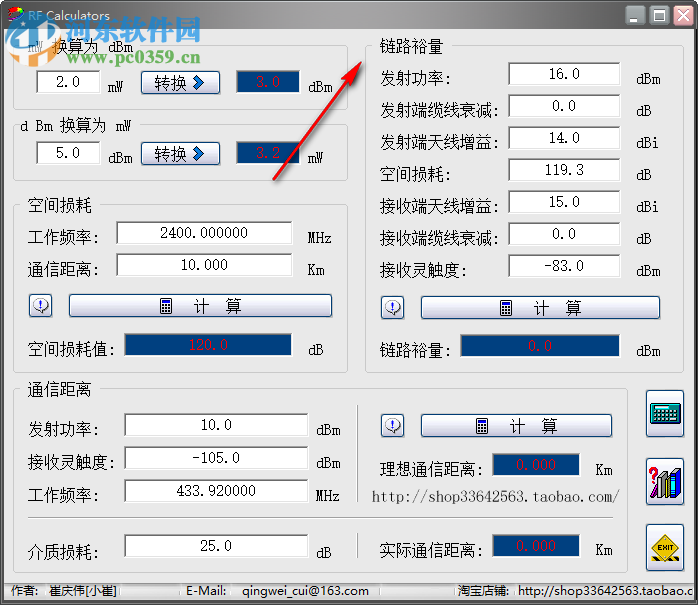Calculate the 空间损耗 value
This screenshot has width=698, height=605.
point(200,305)
